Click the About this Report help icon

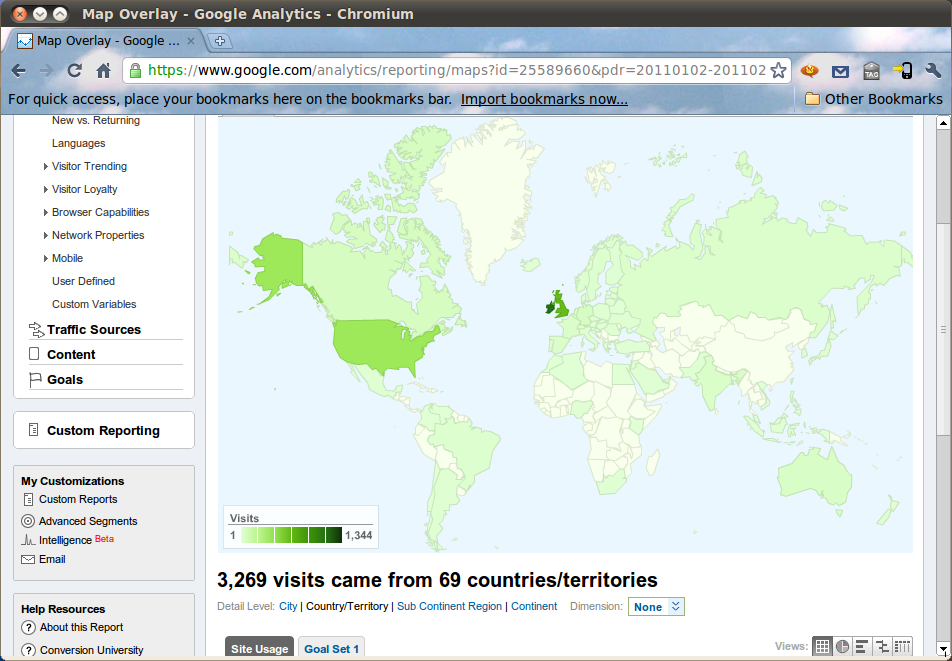pos(29,627)
